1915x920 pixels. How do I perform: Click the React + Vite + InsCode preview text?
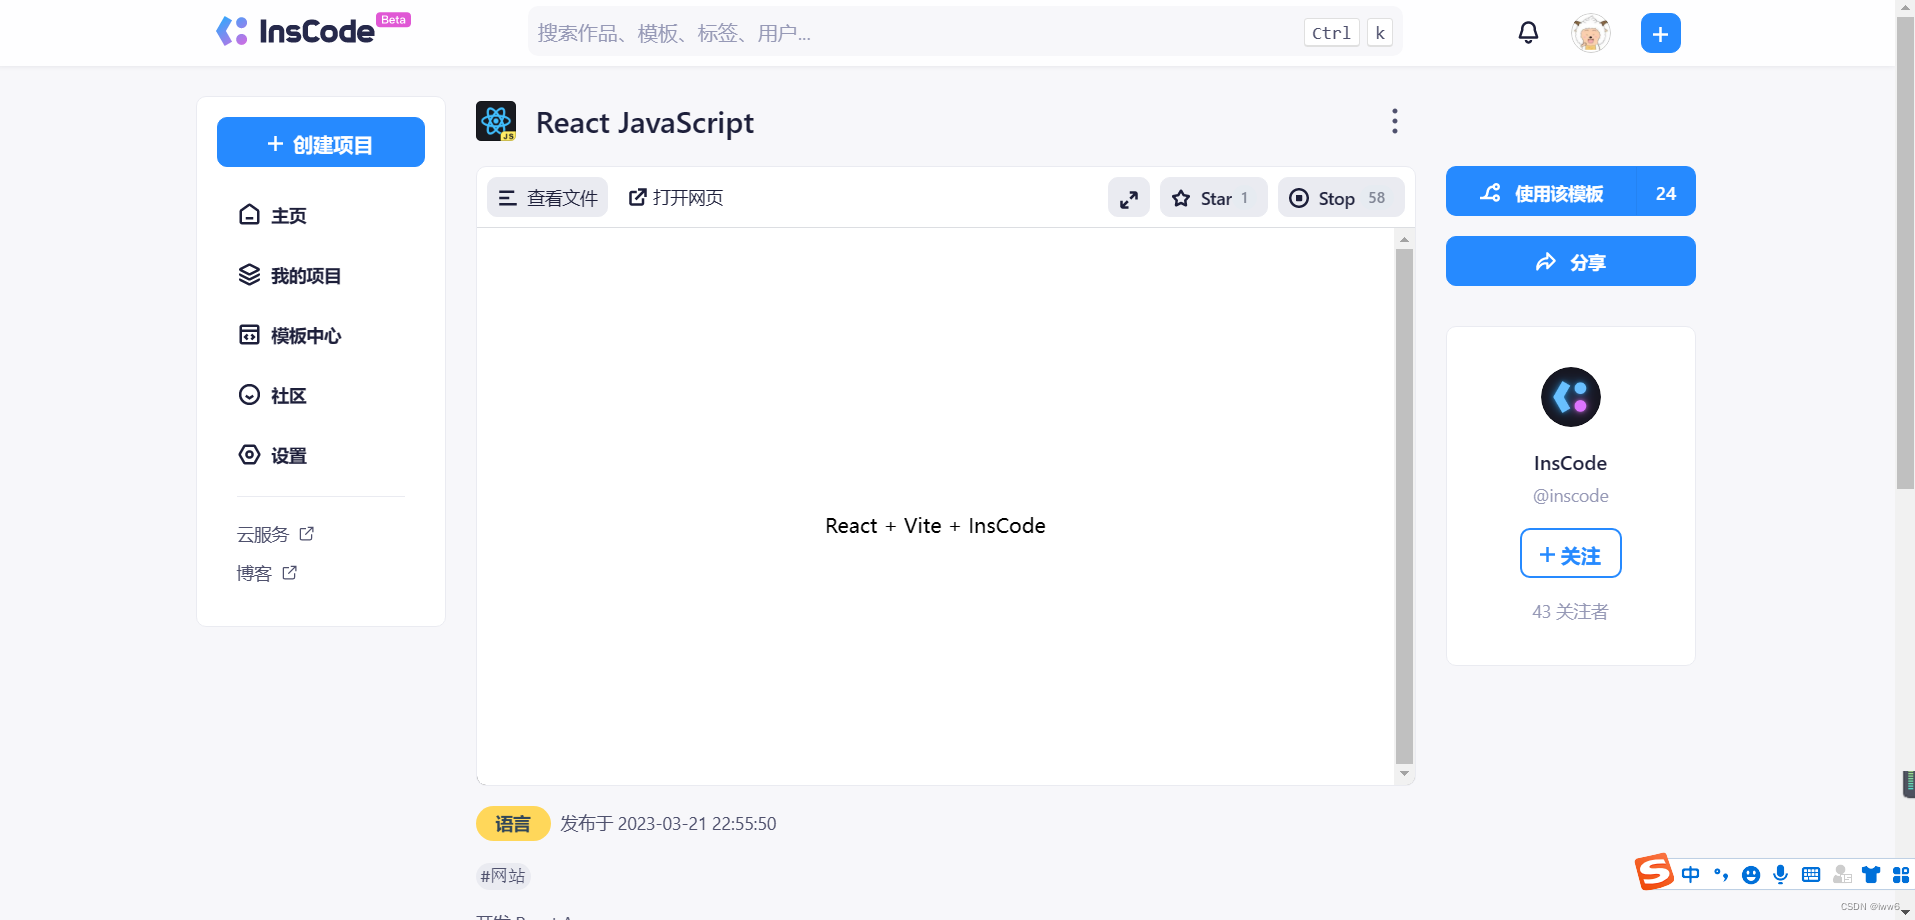935,526
